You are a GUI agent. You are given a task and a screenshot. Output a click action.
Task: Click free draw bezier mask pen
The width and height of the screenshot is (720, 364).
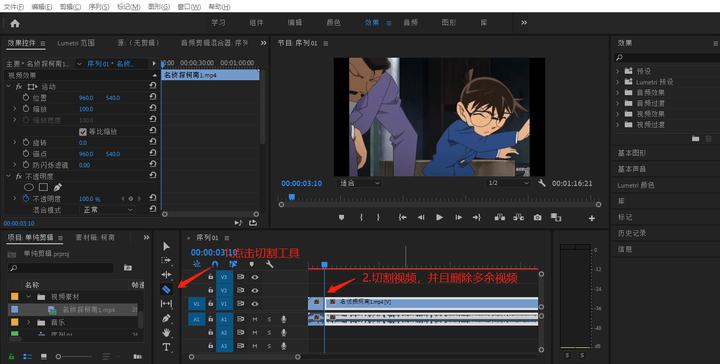(57, 187)
